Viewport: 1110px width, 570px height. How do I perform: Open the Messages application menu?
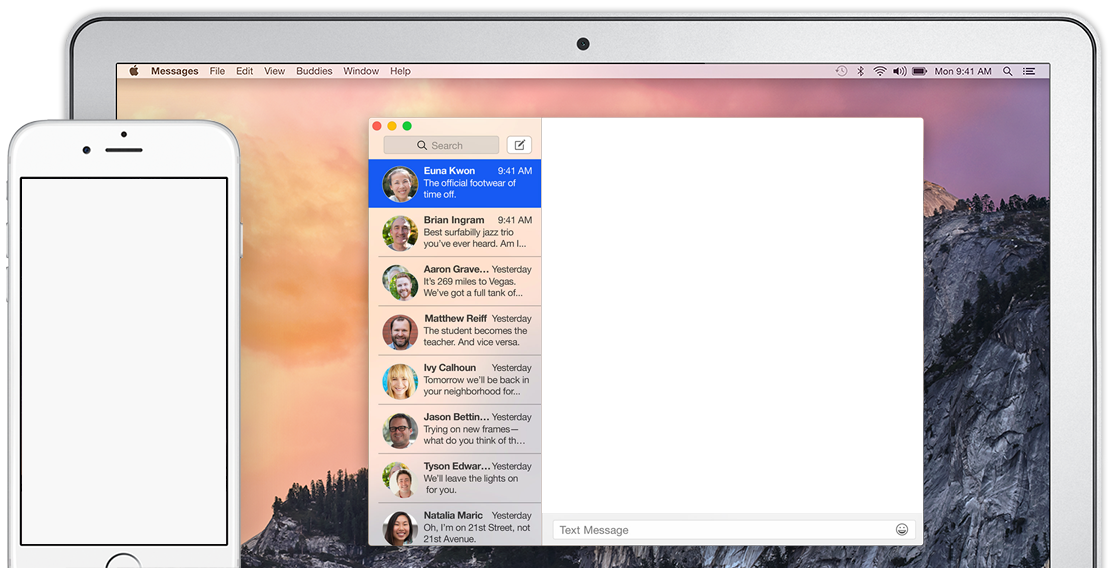pyautogui.click(x=174, y=71)
